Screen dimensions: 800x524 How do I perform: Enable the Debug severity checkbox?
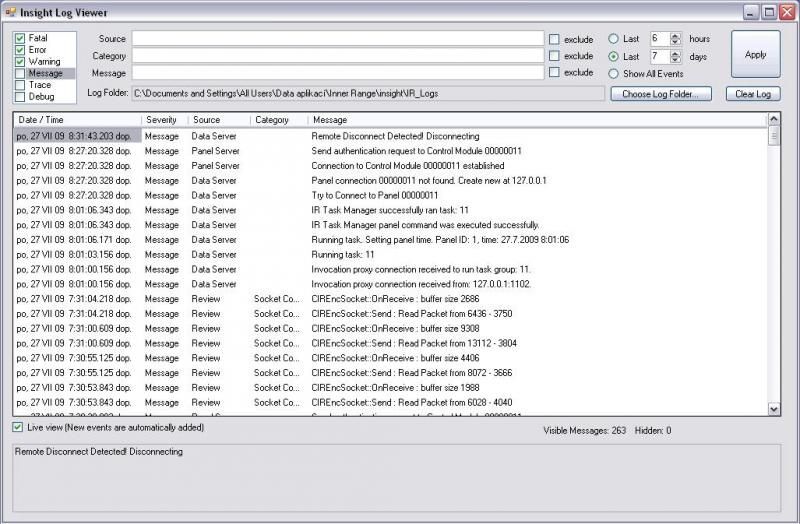(20, 98)
